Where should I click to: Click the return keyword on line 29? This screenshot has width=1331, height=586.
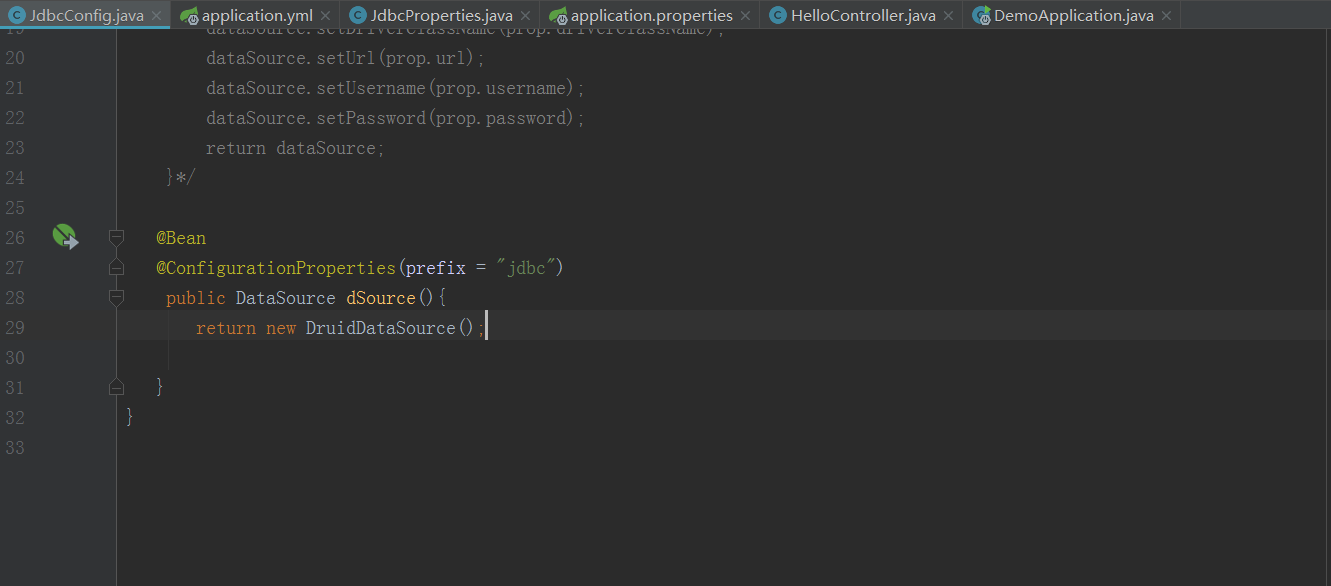point(226,328)
